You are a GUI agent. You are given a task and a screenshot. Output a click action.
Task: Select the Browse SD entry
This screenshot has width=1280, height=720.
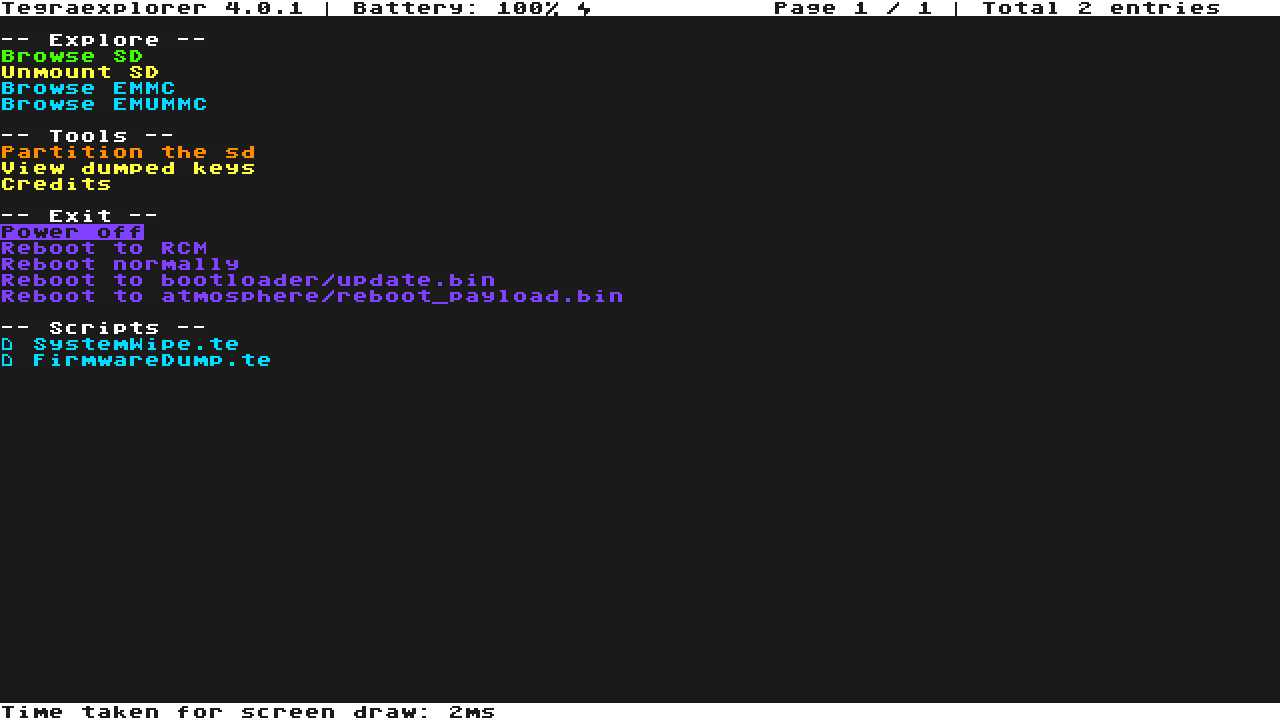(72, 56)
